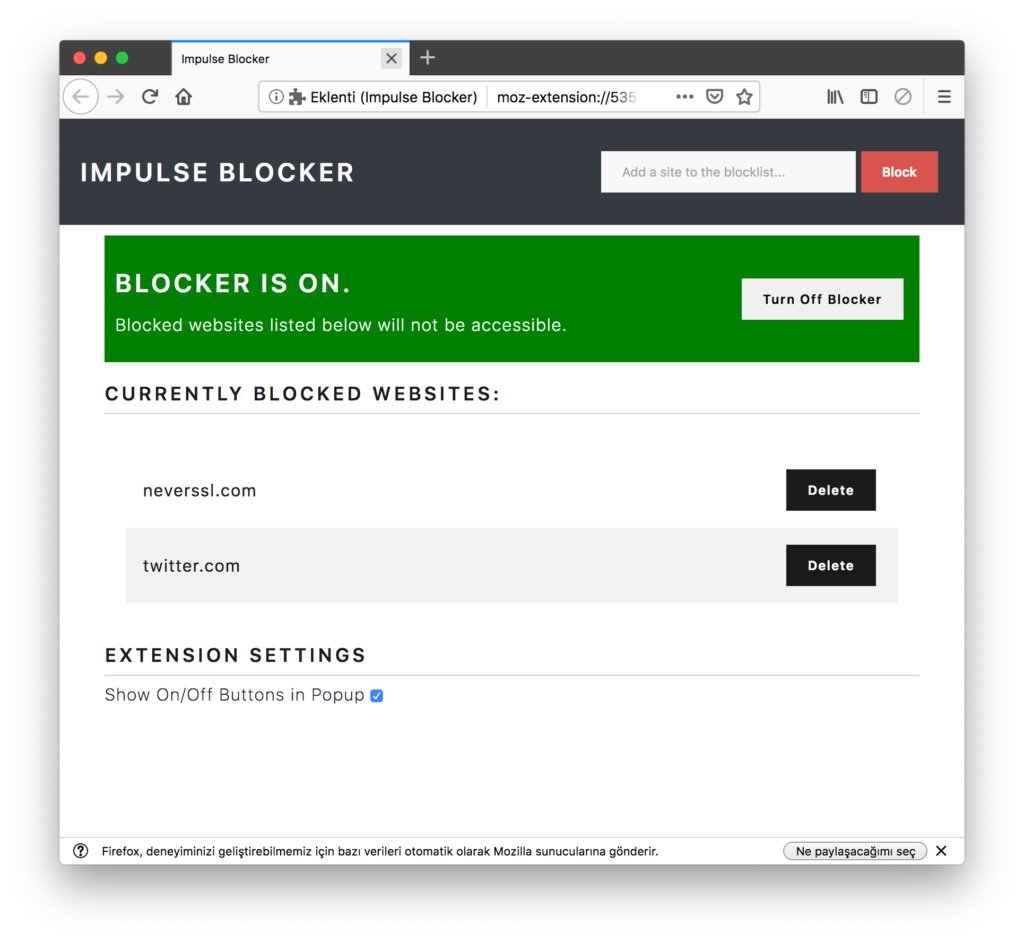
Task: Open the Firefox hamburger menu
Action: point(944,97)
